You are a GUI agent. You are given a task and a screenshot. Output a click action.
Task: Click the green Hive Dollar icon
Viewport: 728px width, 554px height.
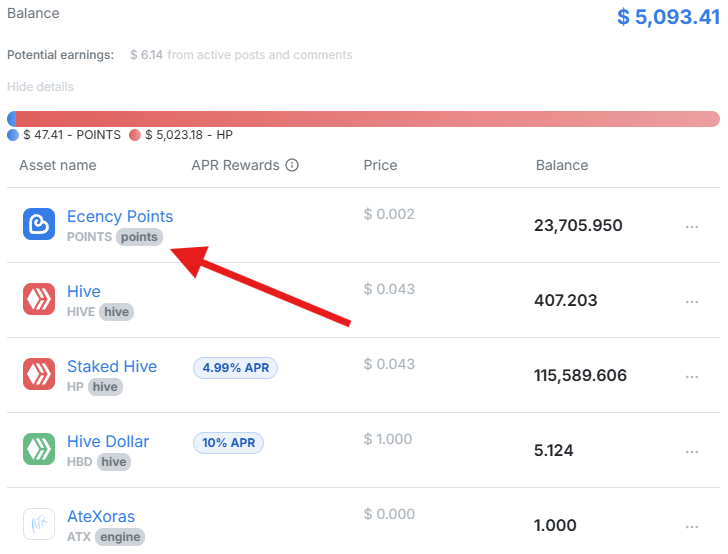pyautogui.click(x=39, y=449)
